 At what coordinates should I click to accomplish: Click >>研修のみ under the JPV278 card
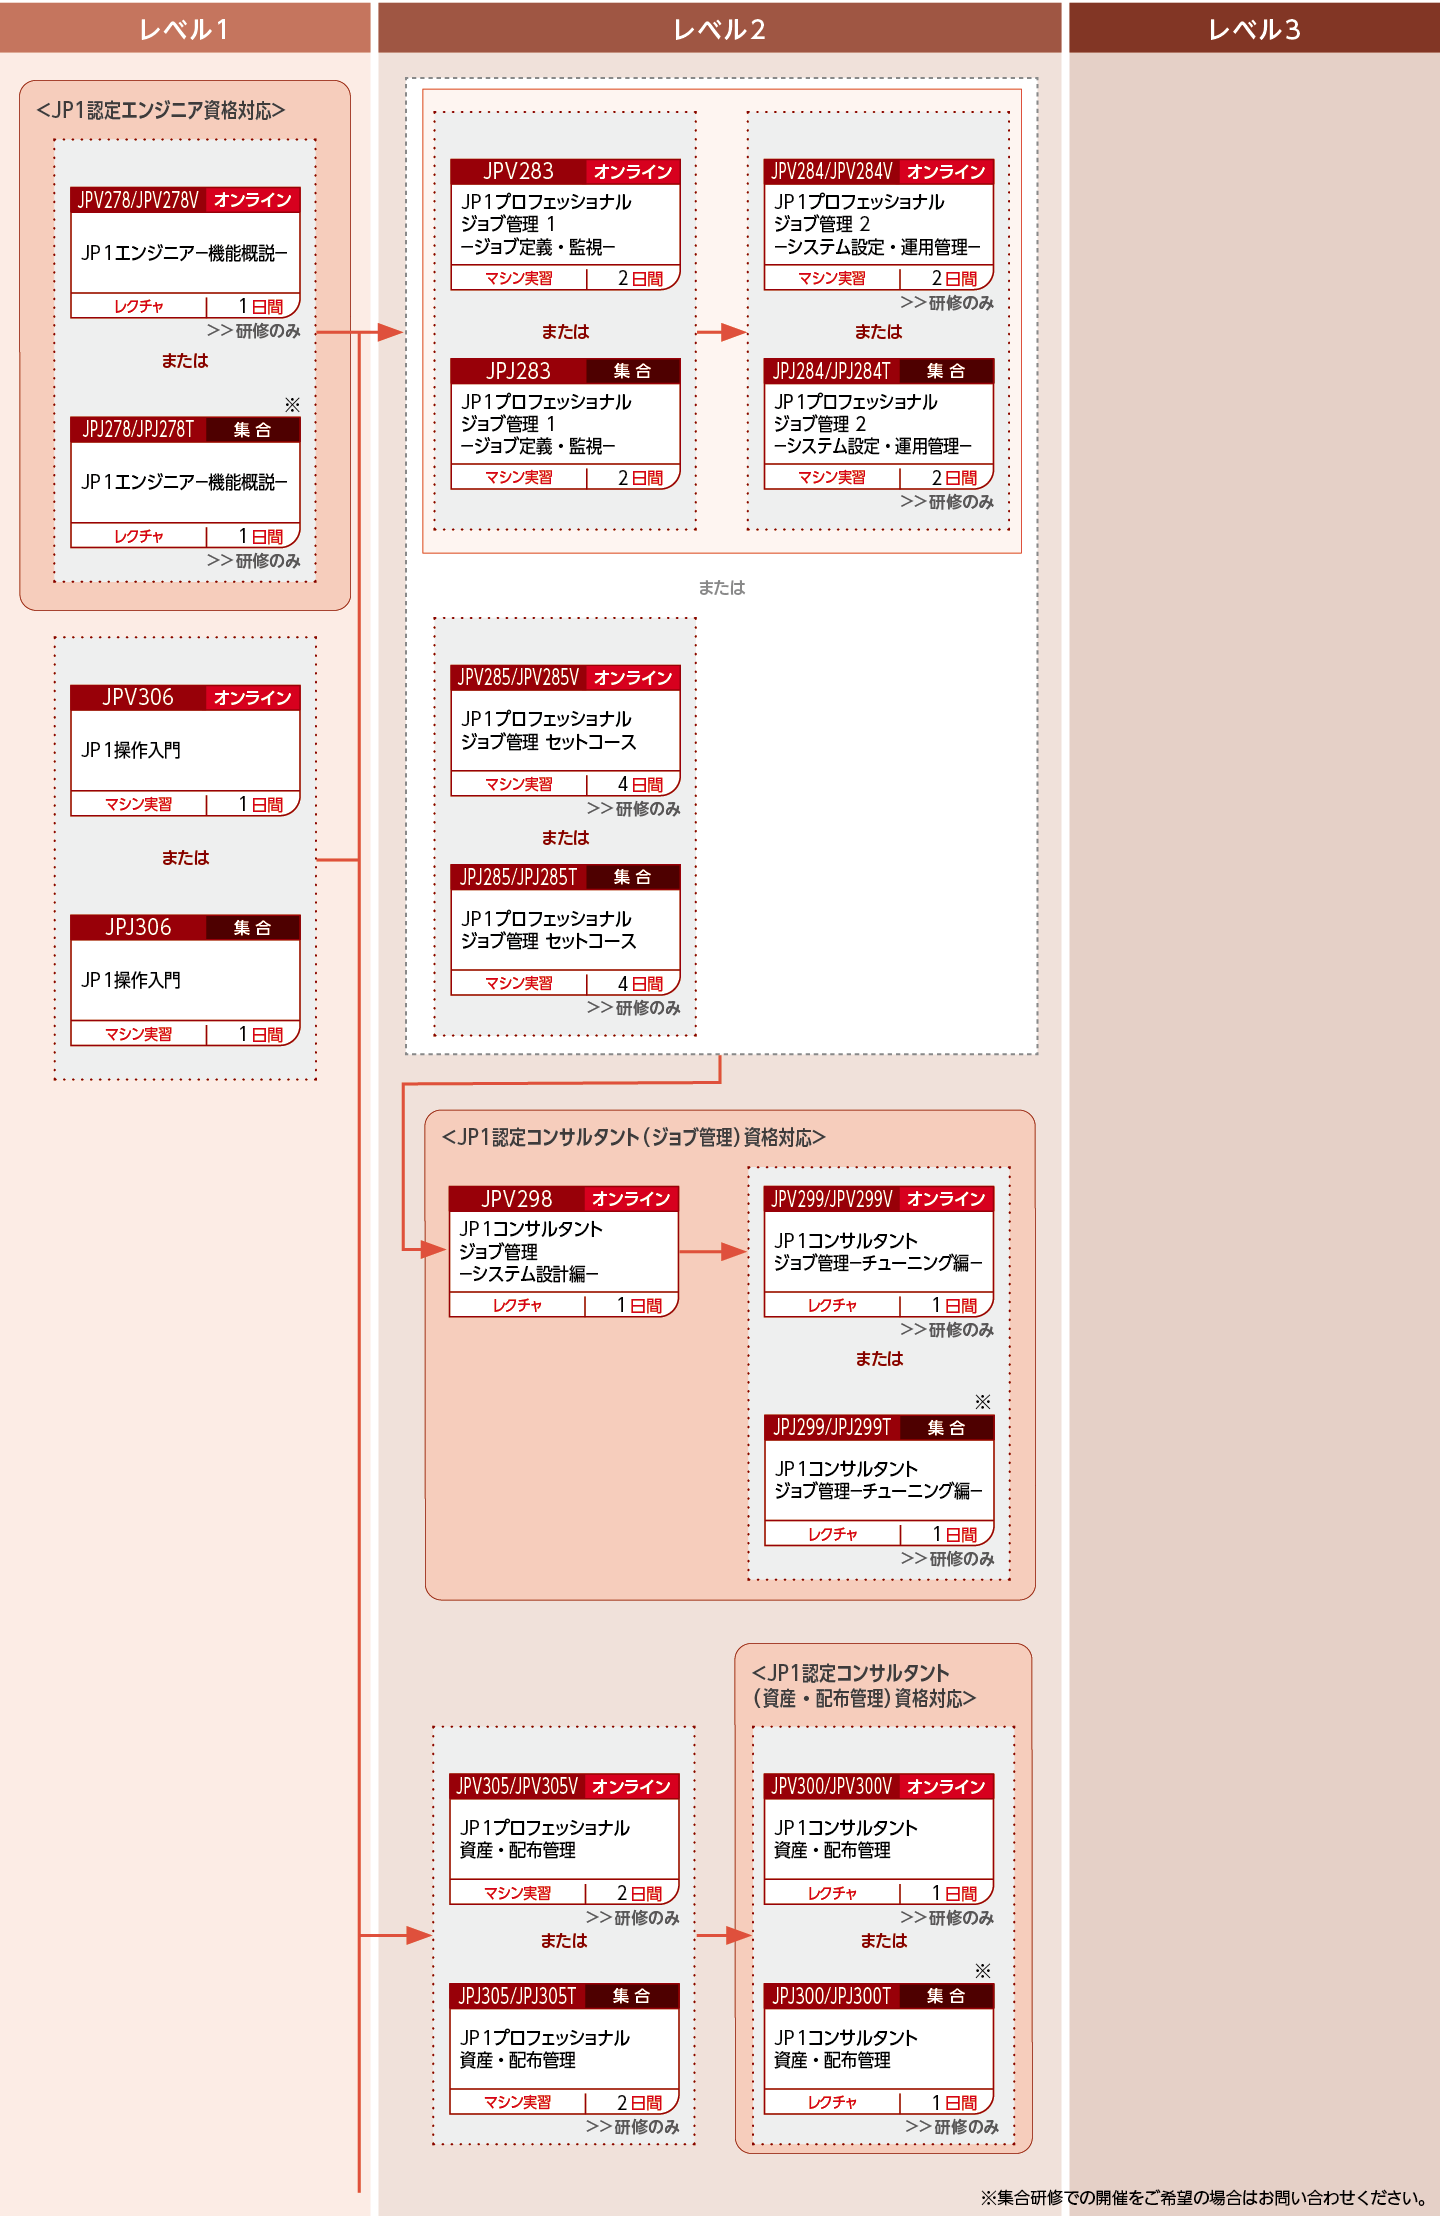(253, 331)
